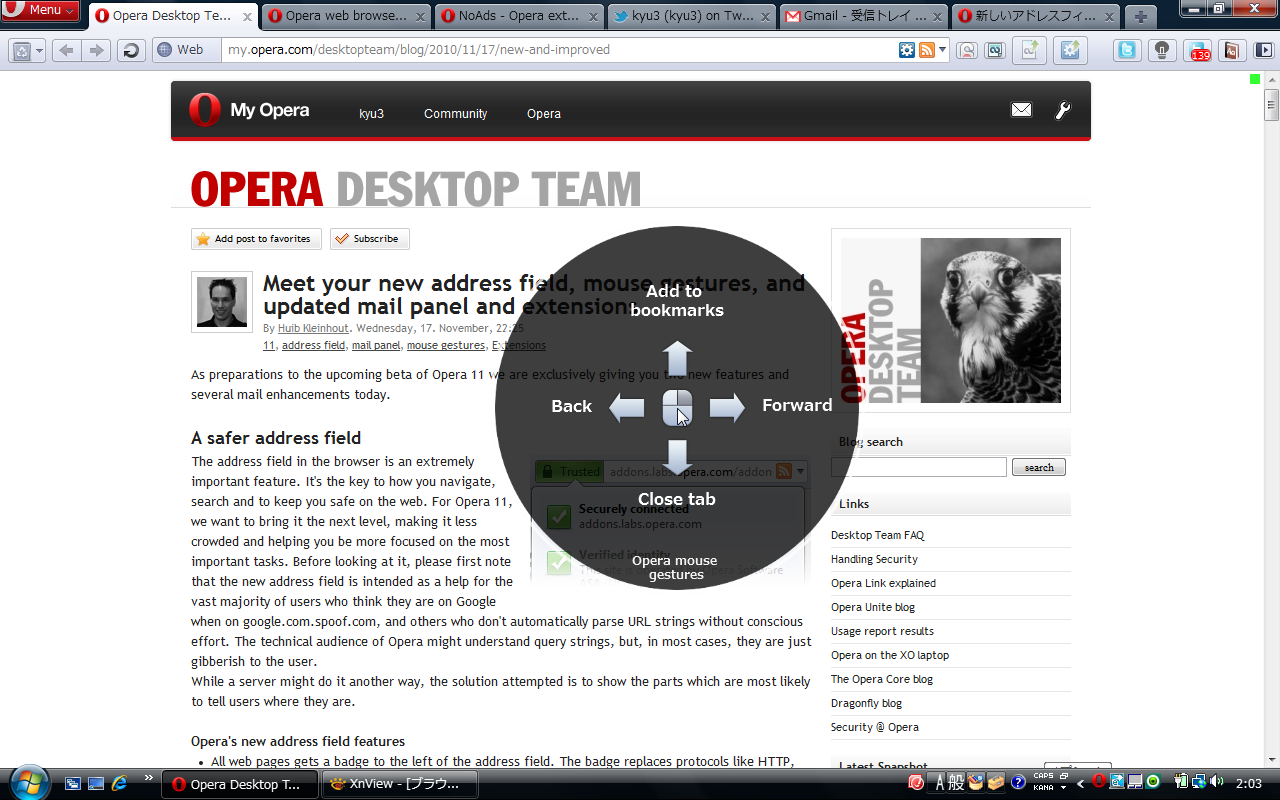1280x800 pixels.
Task: Open the Desktop Team FAQ link
Action: coord(877,535)
